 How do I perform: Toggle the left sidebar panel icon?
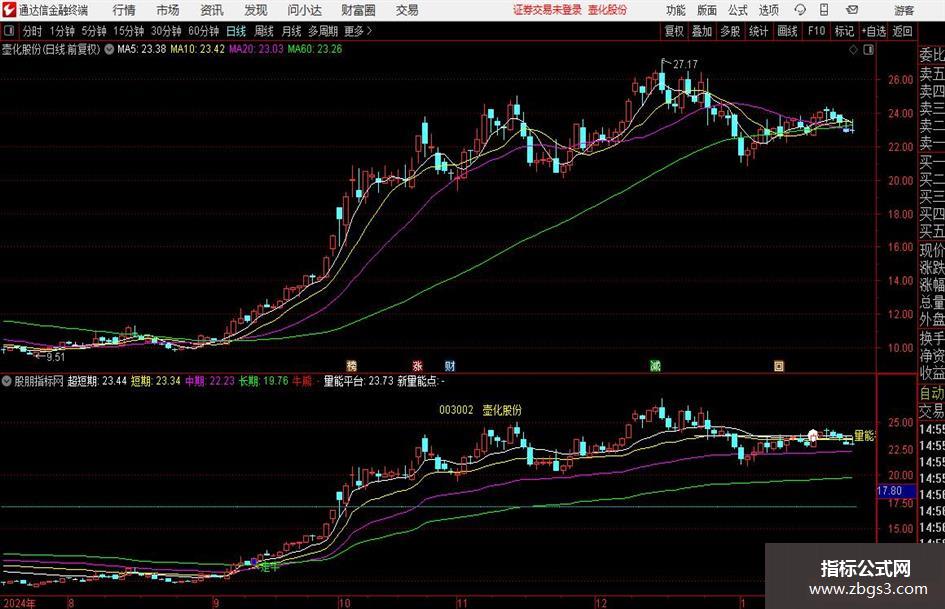9,31
